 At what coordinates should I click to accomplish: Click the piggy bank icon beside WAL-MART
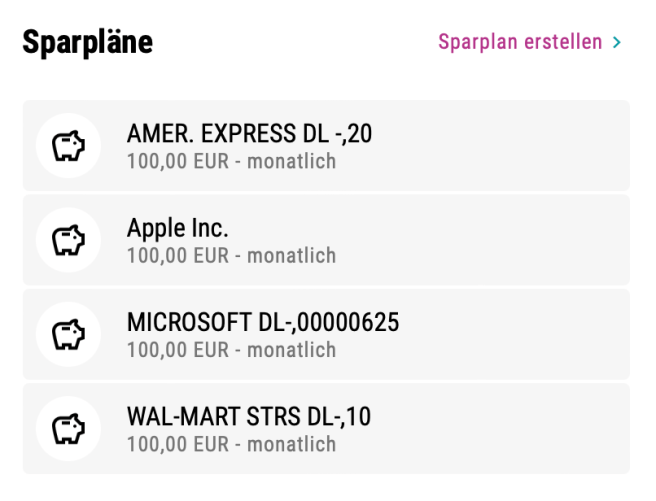coord(68,428)
